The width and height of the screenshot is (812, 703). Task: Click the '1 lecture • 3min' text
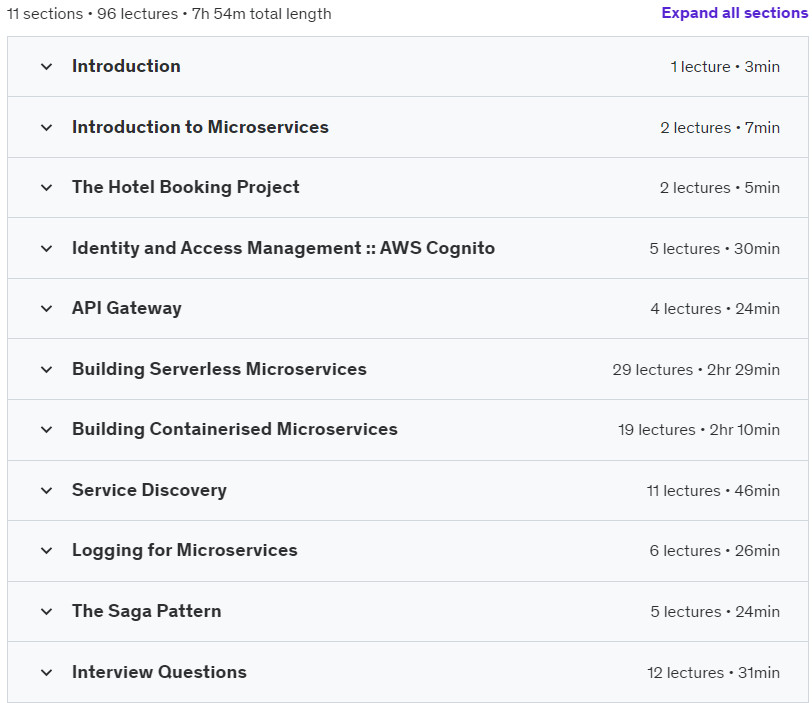(x=725, y=67)
